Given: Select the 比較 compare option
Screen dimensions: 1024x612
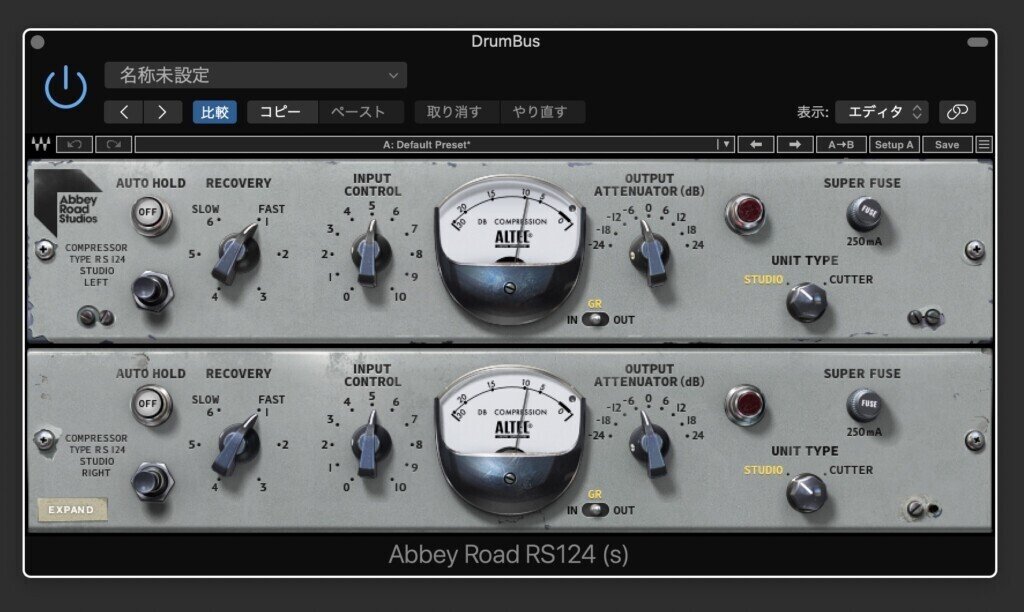Looking at the screenshot, I should (x=214, y=112).
